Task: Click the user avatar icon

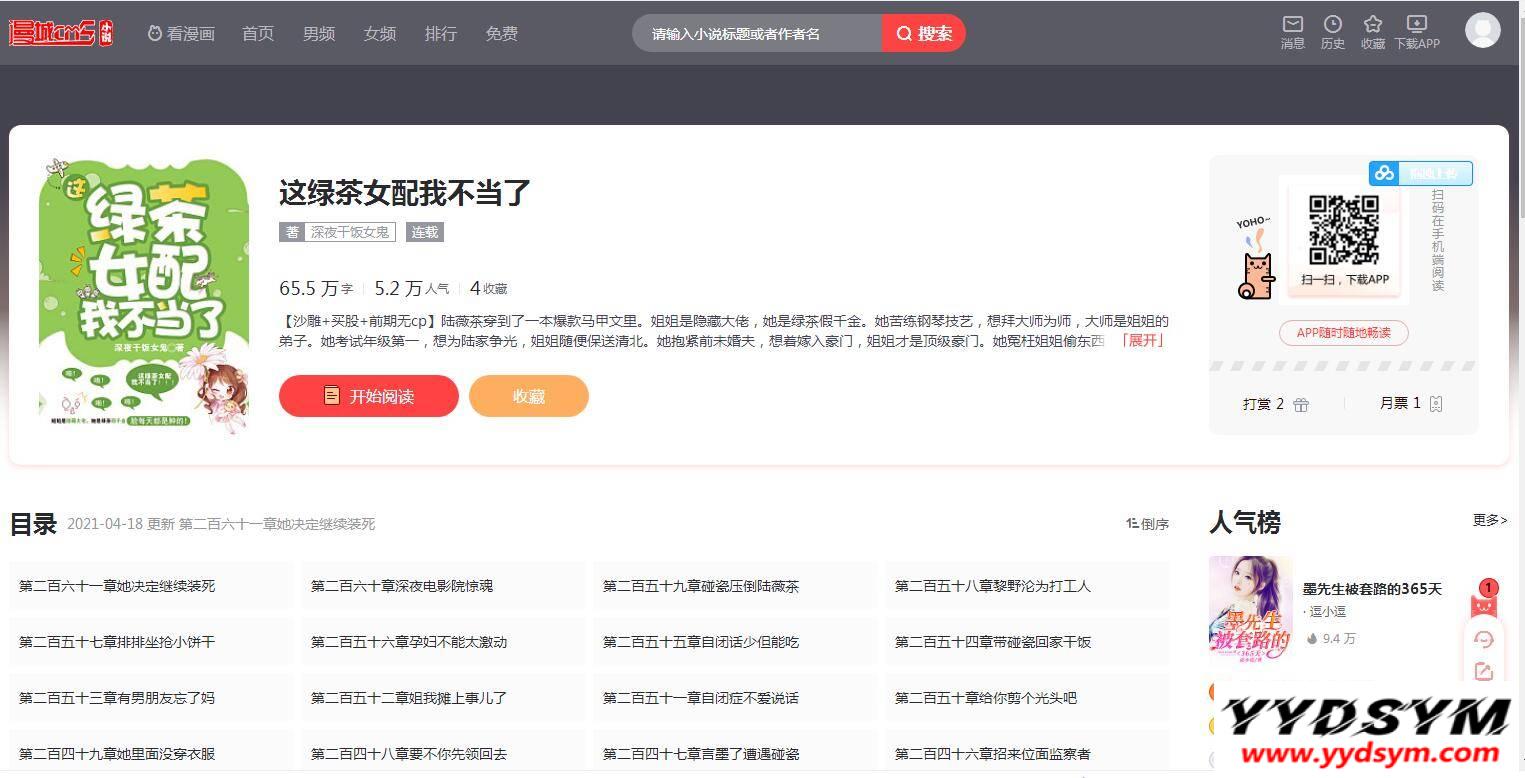Action: [x=1482, y=31]
